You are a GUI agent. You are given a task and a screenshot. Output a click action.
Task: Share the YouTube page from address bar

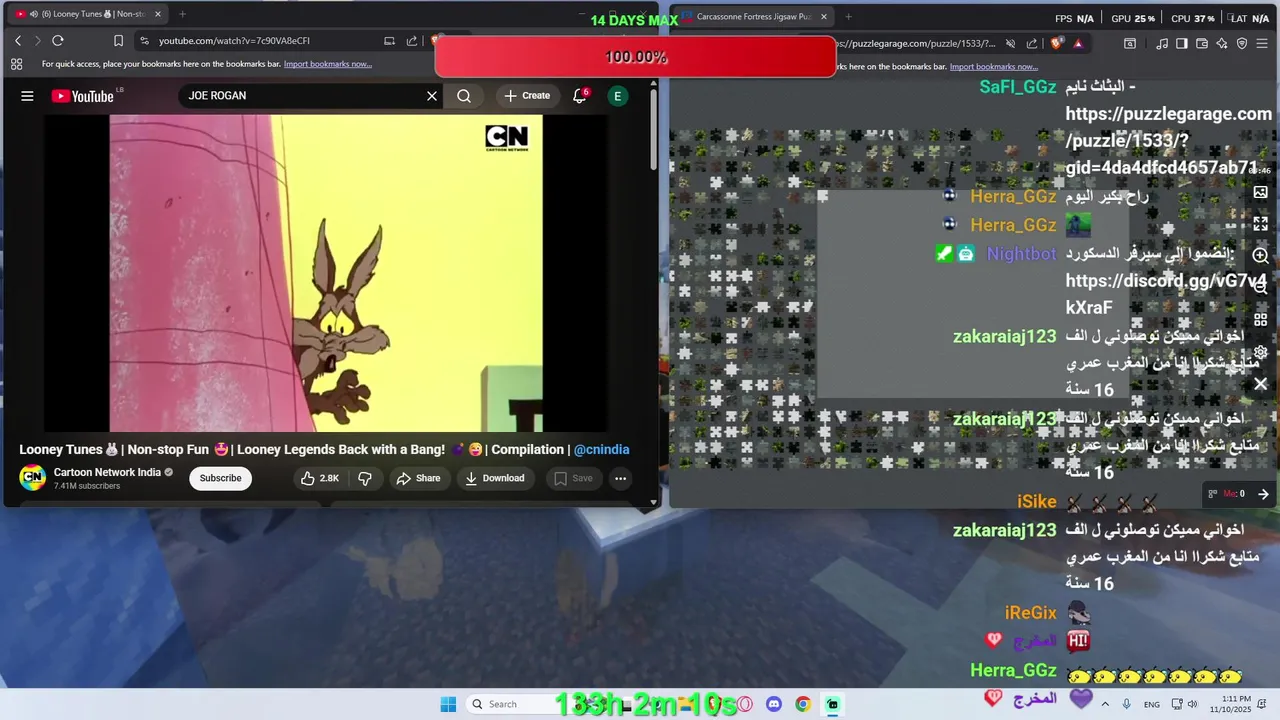coord(412,41)
